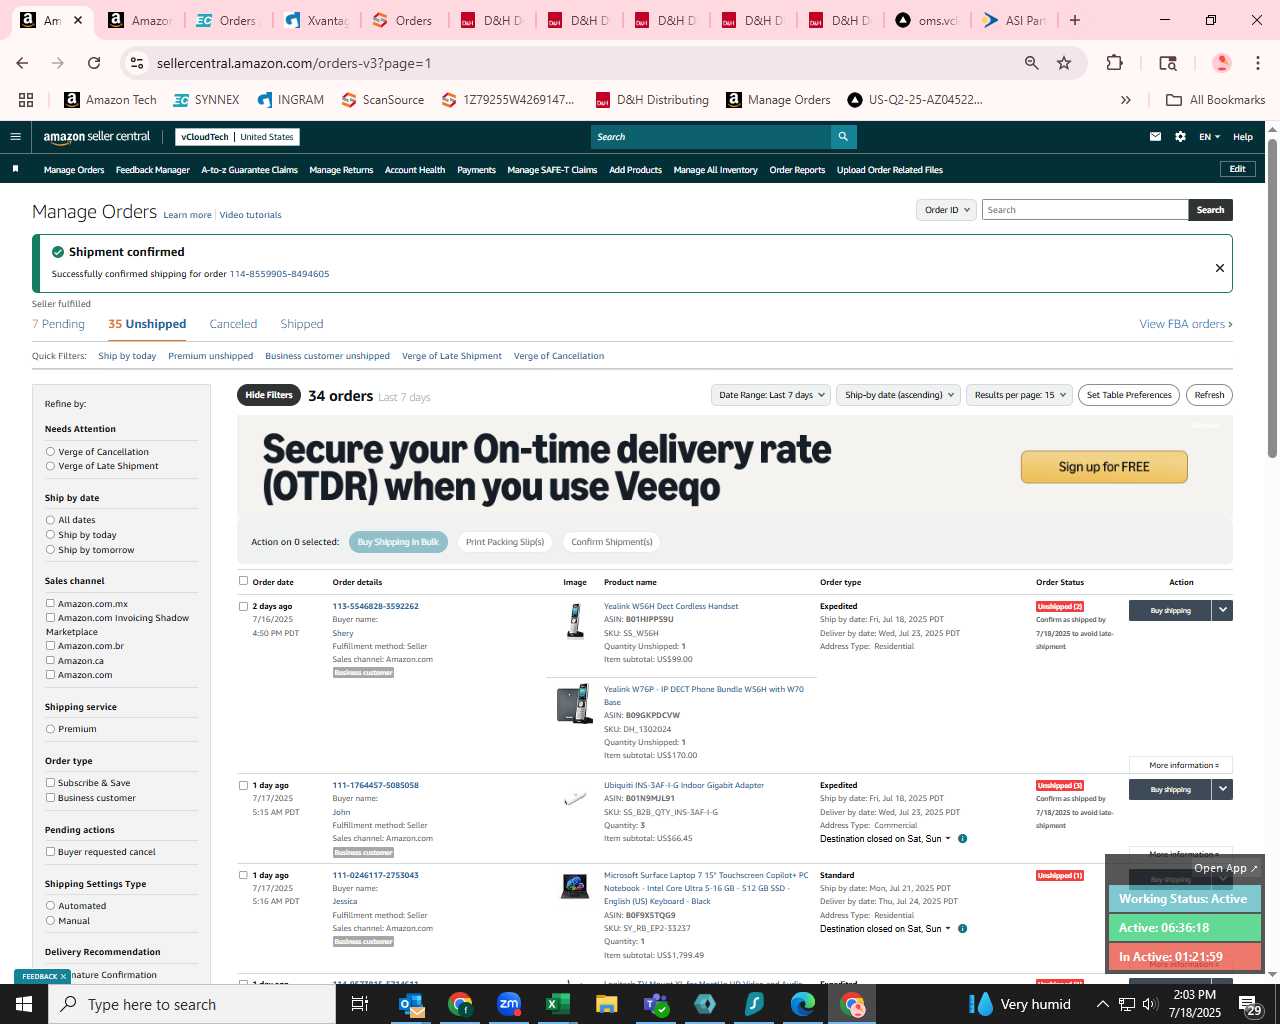
Task: Show more bookmarks with the chevron
Action: pos(1126,100)
